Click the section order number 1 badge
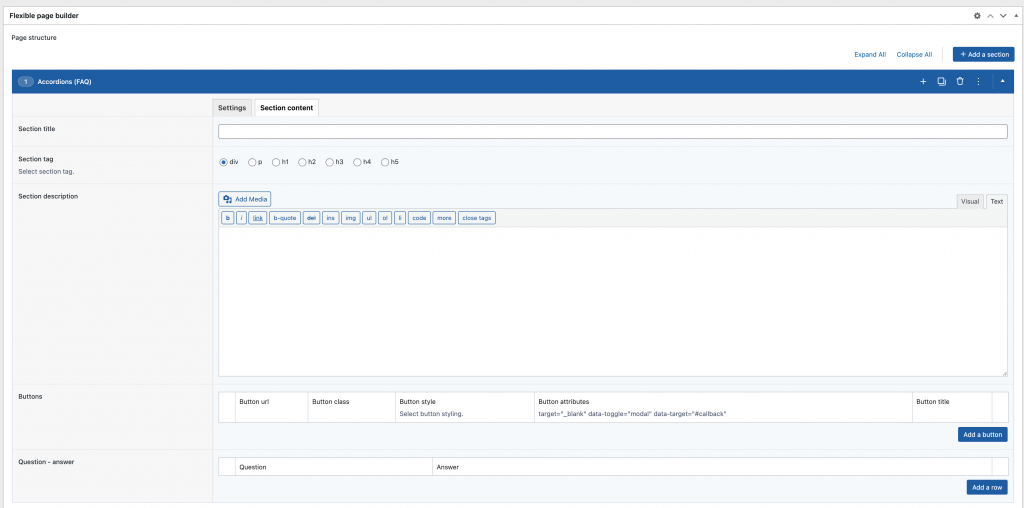This screenshot has height=508, width=1024. tap(25, 82)
